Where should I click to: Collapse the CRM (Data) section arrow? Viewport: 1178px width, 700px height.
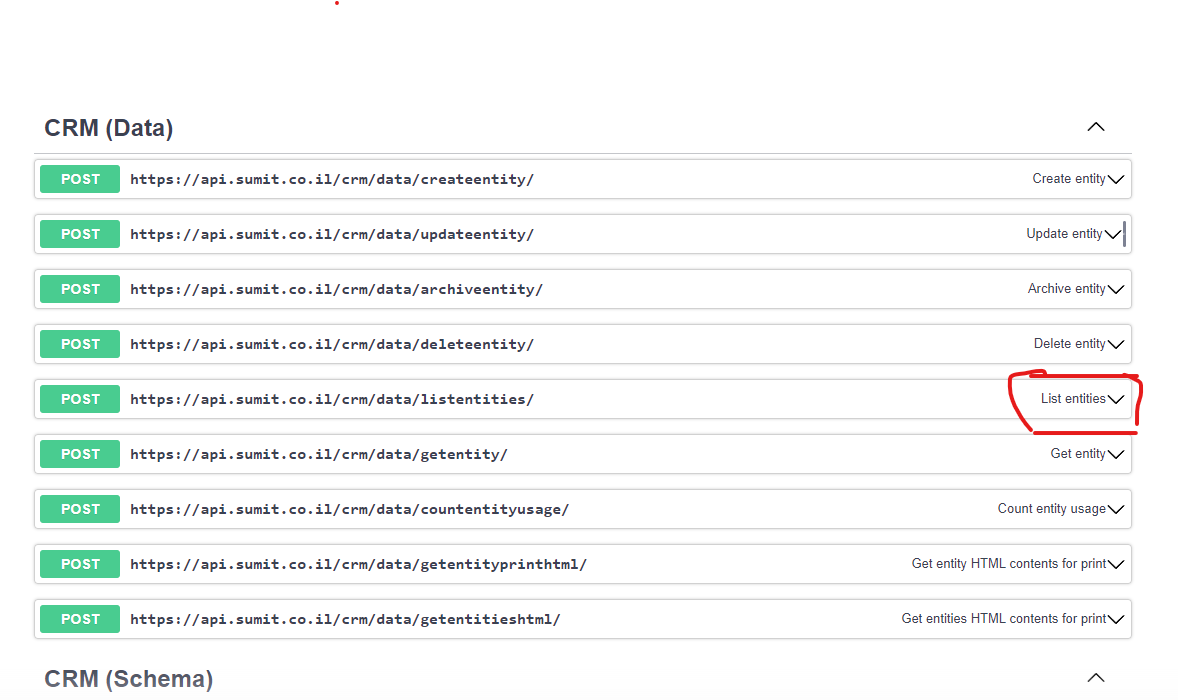coord(1096,127)
